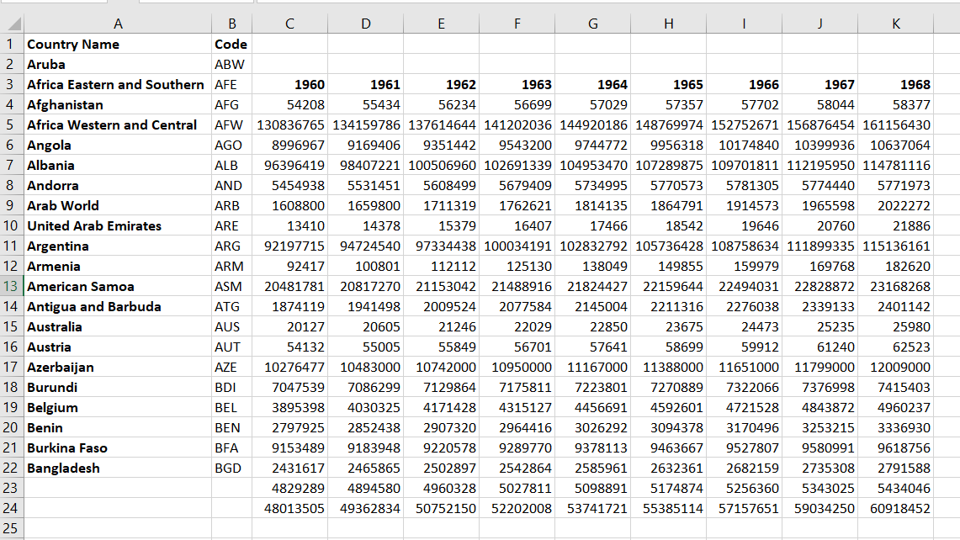Click the 'Burkina Faso' cell
The width and height of the screenshot is (960, 540).
point(118,448)
